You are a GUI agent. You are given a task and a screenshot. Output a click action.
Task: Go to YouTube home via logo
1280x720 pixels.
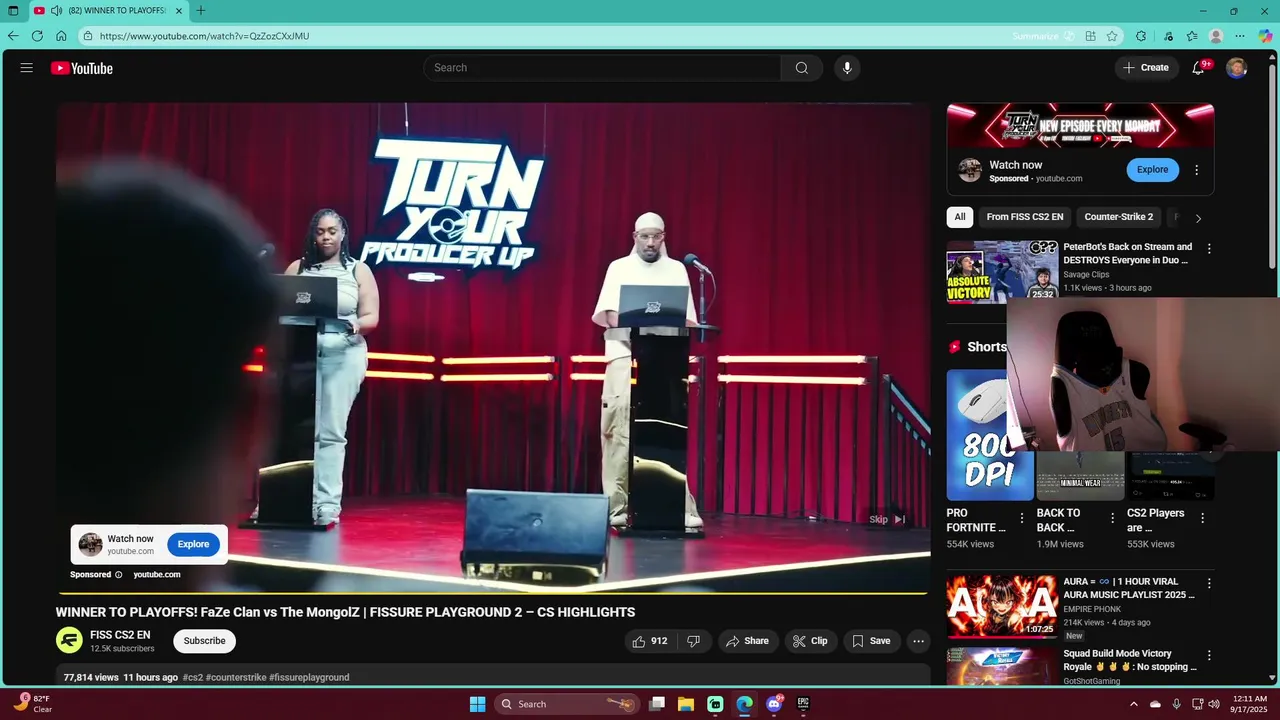click(x=82, y=68)
